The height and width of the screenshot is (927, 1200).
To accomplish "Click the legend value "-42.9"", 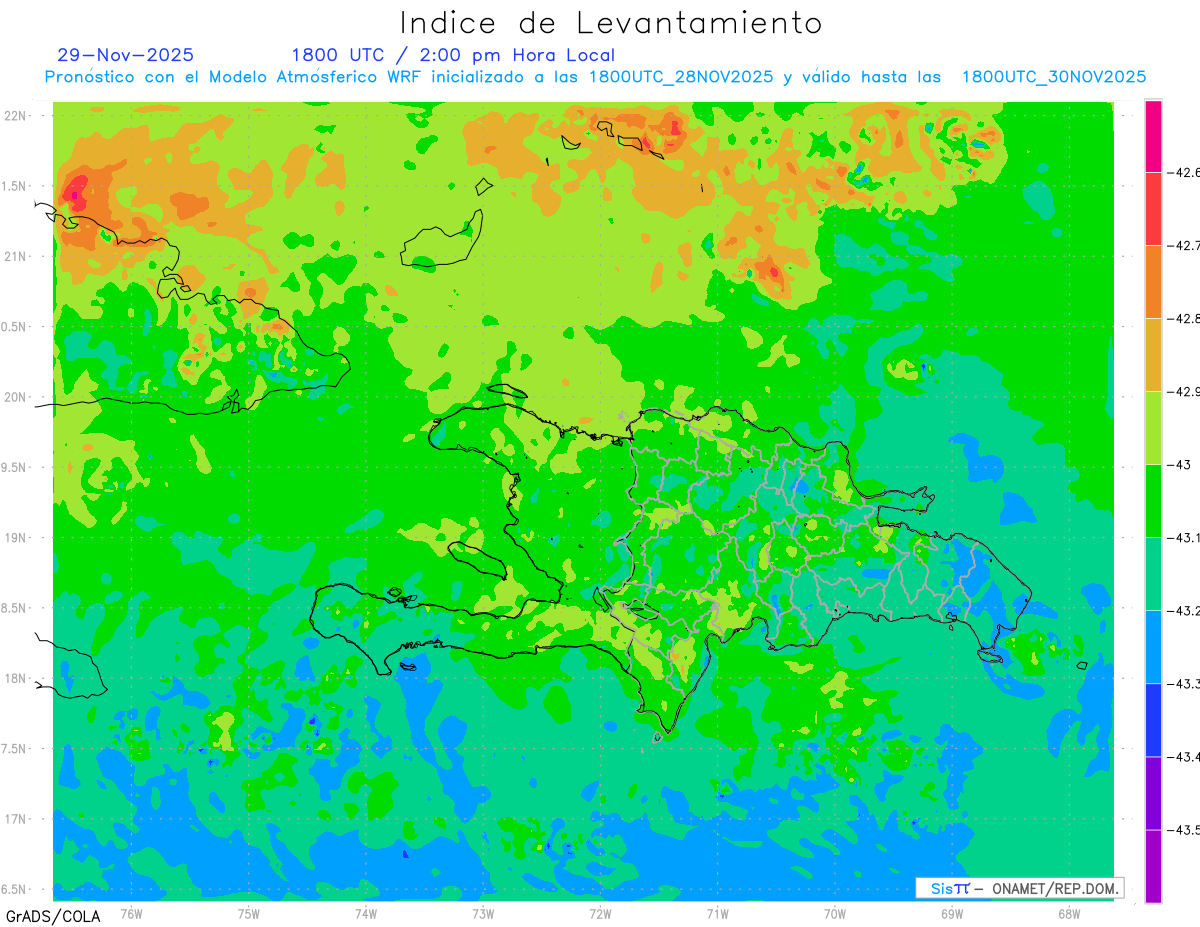I will click(x=1185, y=391).
